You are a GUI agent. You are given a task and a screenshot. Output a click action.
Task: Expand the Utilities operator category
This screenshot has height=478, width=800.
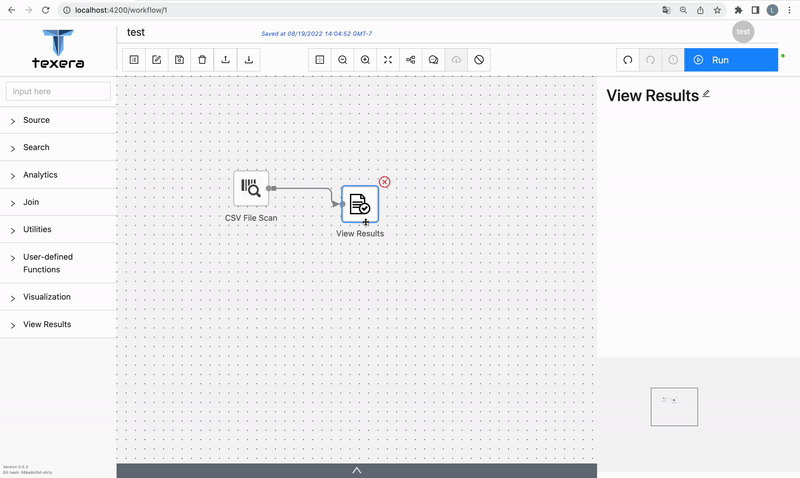pyautogui.click(x=58, y=230)
